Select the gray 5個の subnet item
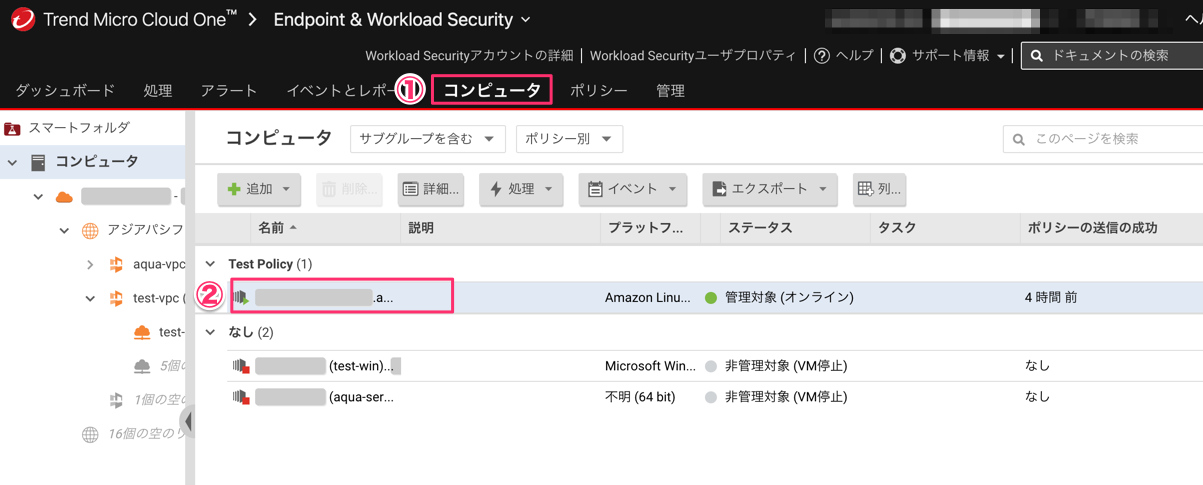Screen dimensions: 1203x485 (159, 366)
